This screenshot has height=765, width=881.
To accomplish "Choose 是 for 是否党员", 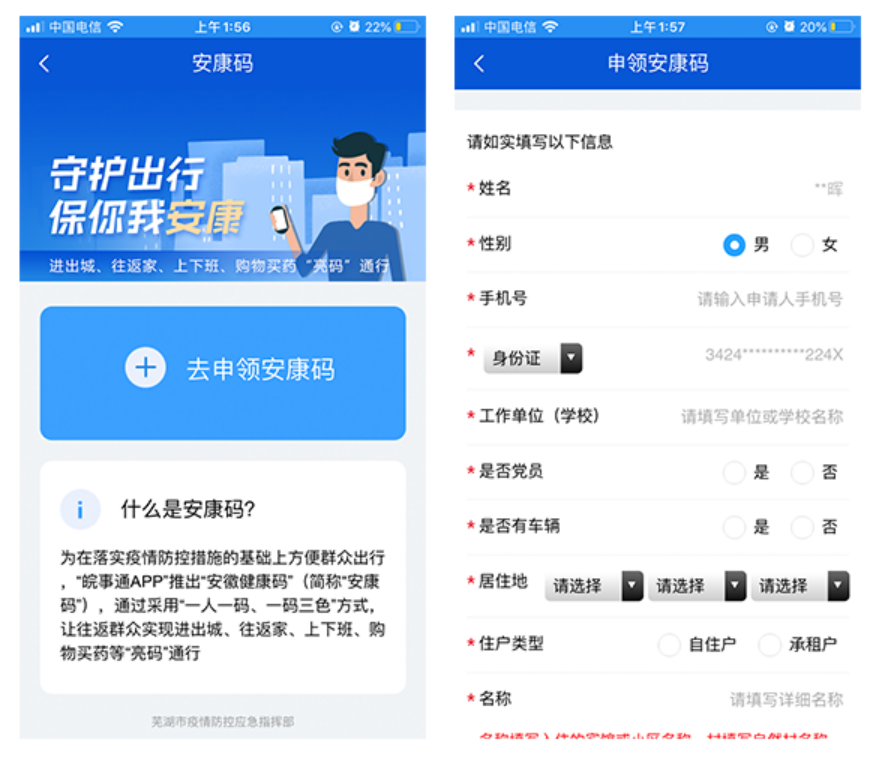I will click(734, 472).
